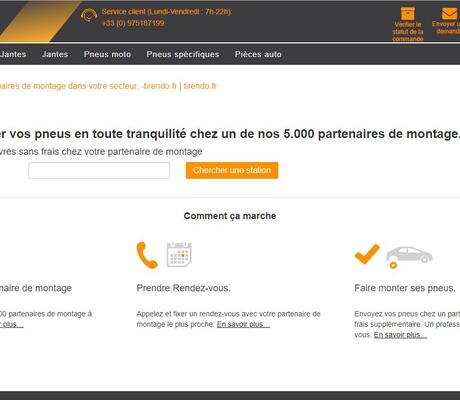Open the Pneus moto menu
Screen dimensions: 460x400
coord(107,54)
